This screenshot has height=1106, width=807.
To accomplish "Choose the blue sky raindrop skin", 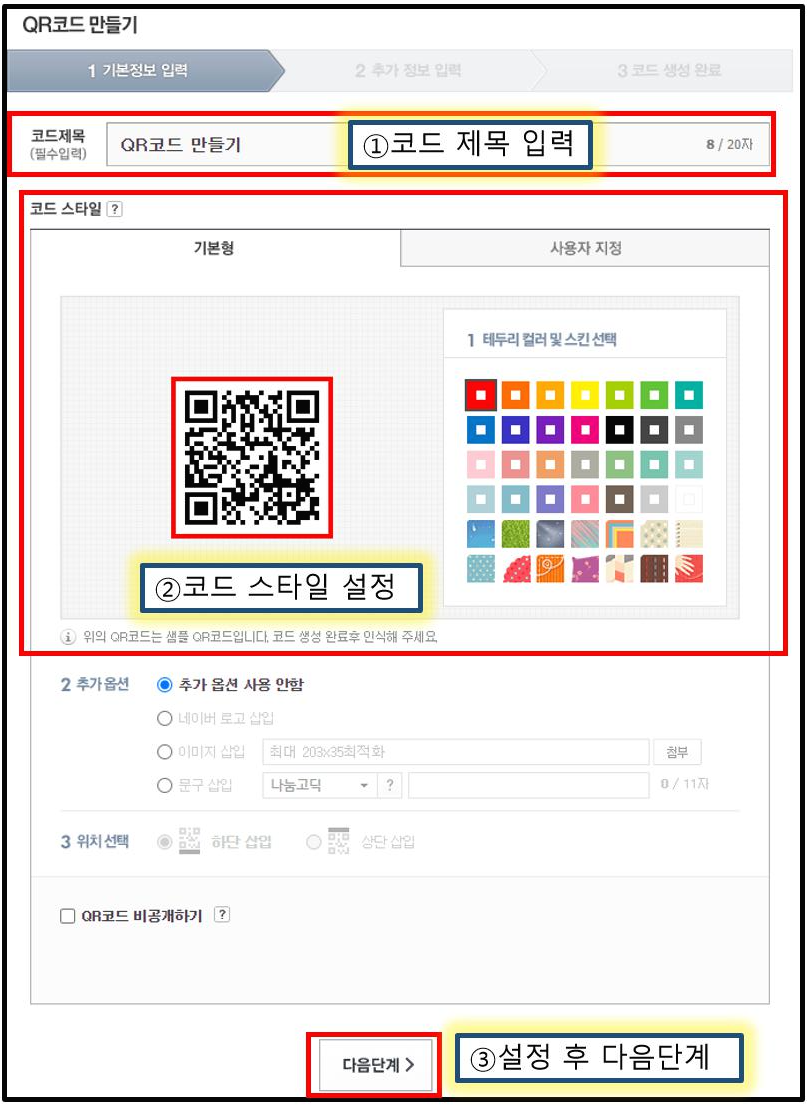I will click(x=480, y=534).
